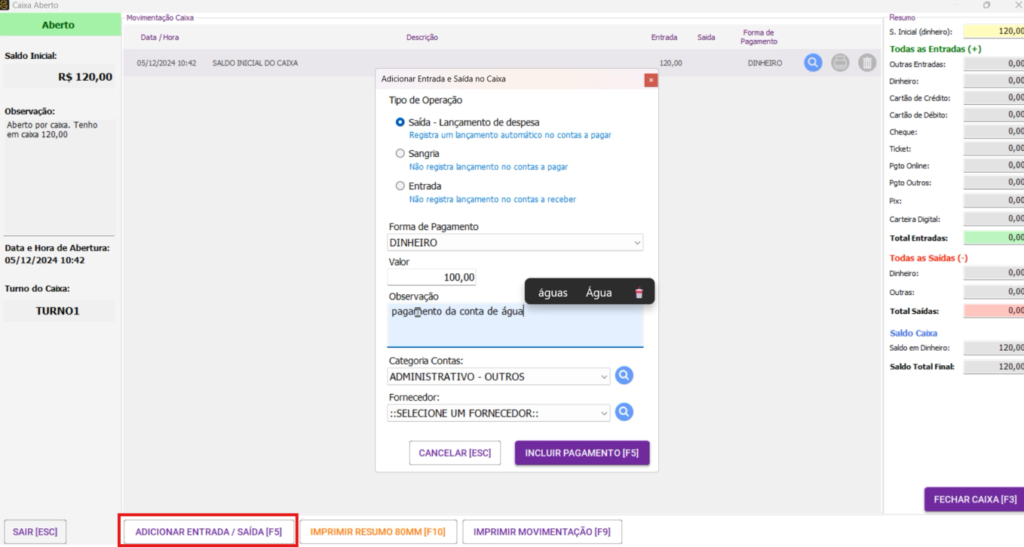This screenshot has width=1024, height=547.
Task: Click the trash icon on the SALDO INICIAL row
Action: click(867, 62)
